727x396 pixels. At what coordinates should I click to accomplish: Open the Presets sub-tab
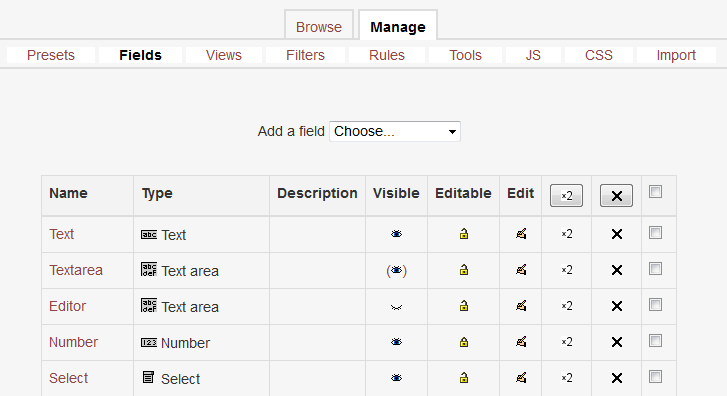coord(51,55)
